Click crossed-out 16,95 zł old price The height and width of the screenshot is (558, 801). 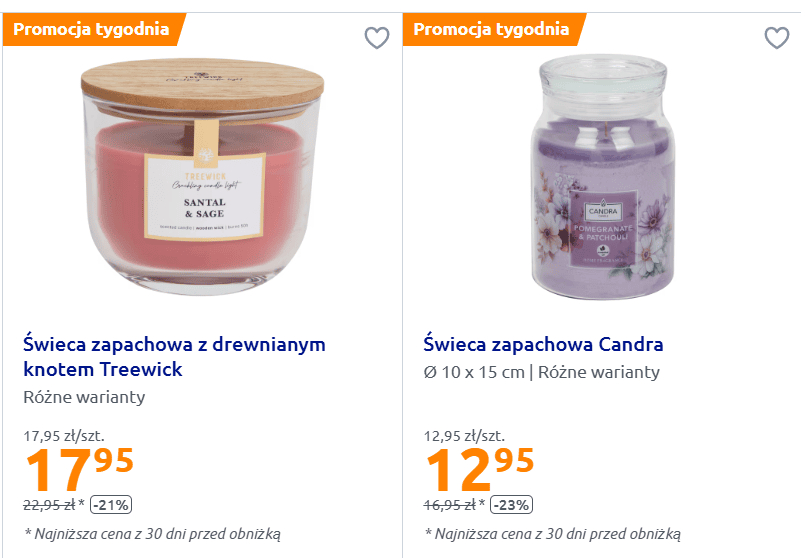point(450,505)
